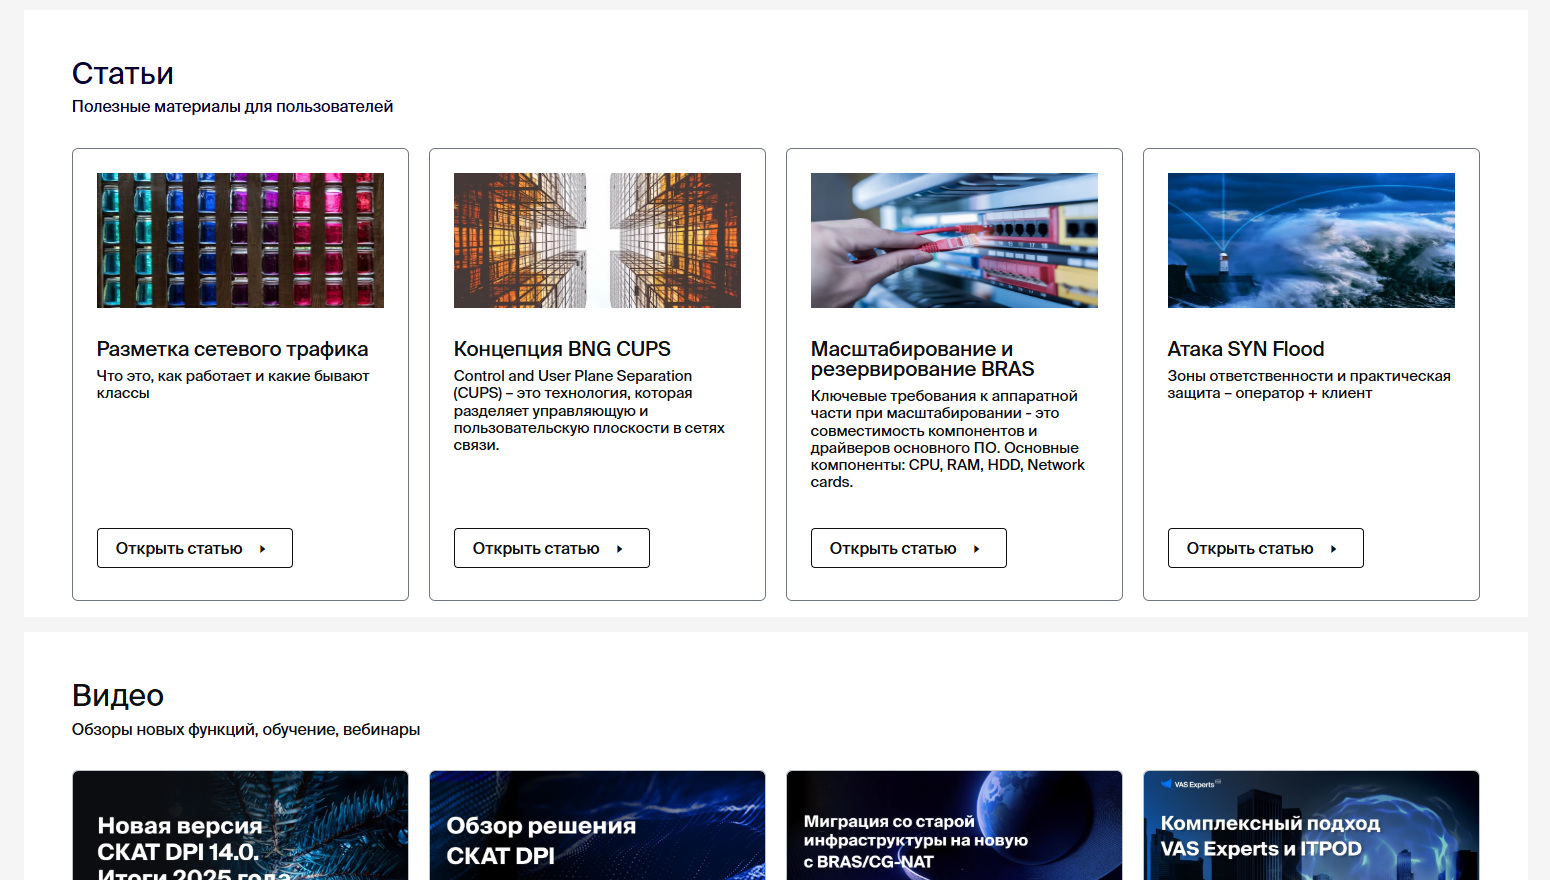
Task: Click the Control and User Plane Separation description
Action: (589, 411)
